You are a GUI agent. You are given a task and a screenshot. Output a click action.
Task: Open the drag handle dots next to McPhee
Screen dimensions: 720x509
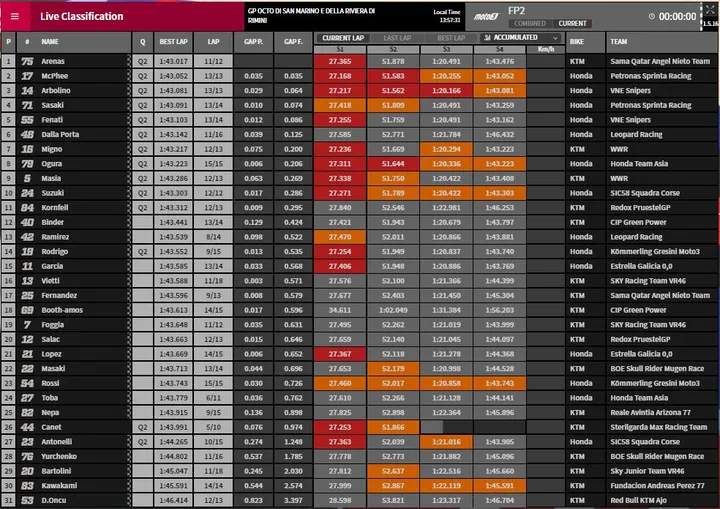[x=129, y=76]
